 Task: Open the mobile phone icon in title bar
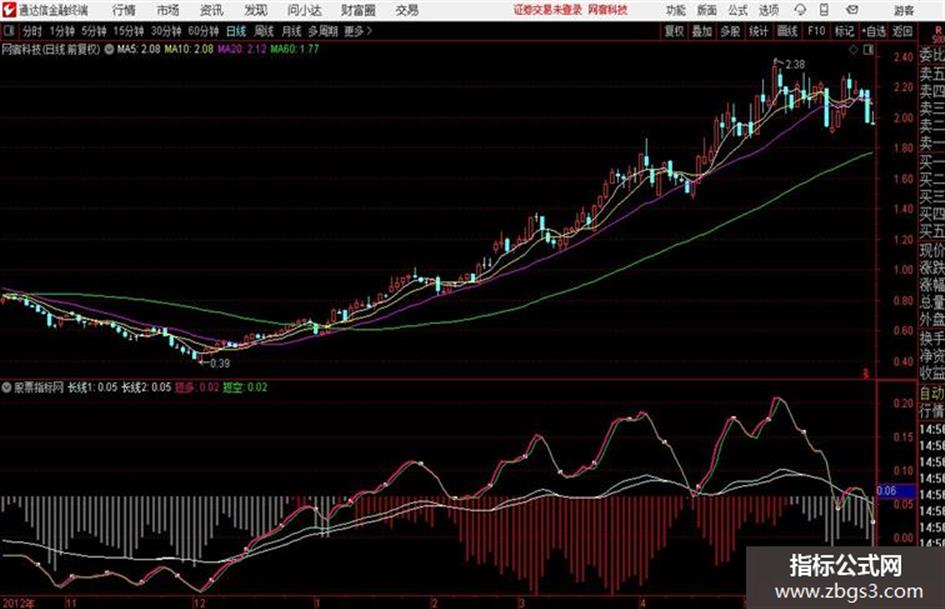pyautogui.click(x=824, y=10)
